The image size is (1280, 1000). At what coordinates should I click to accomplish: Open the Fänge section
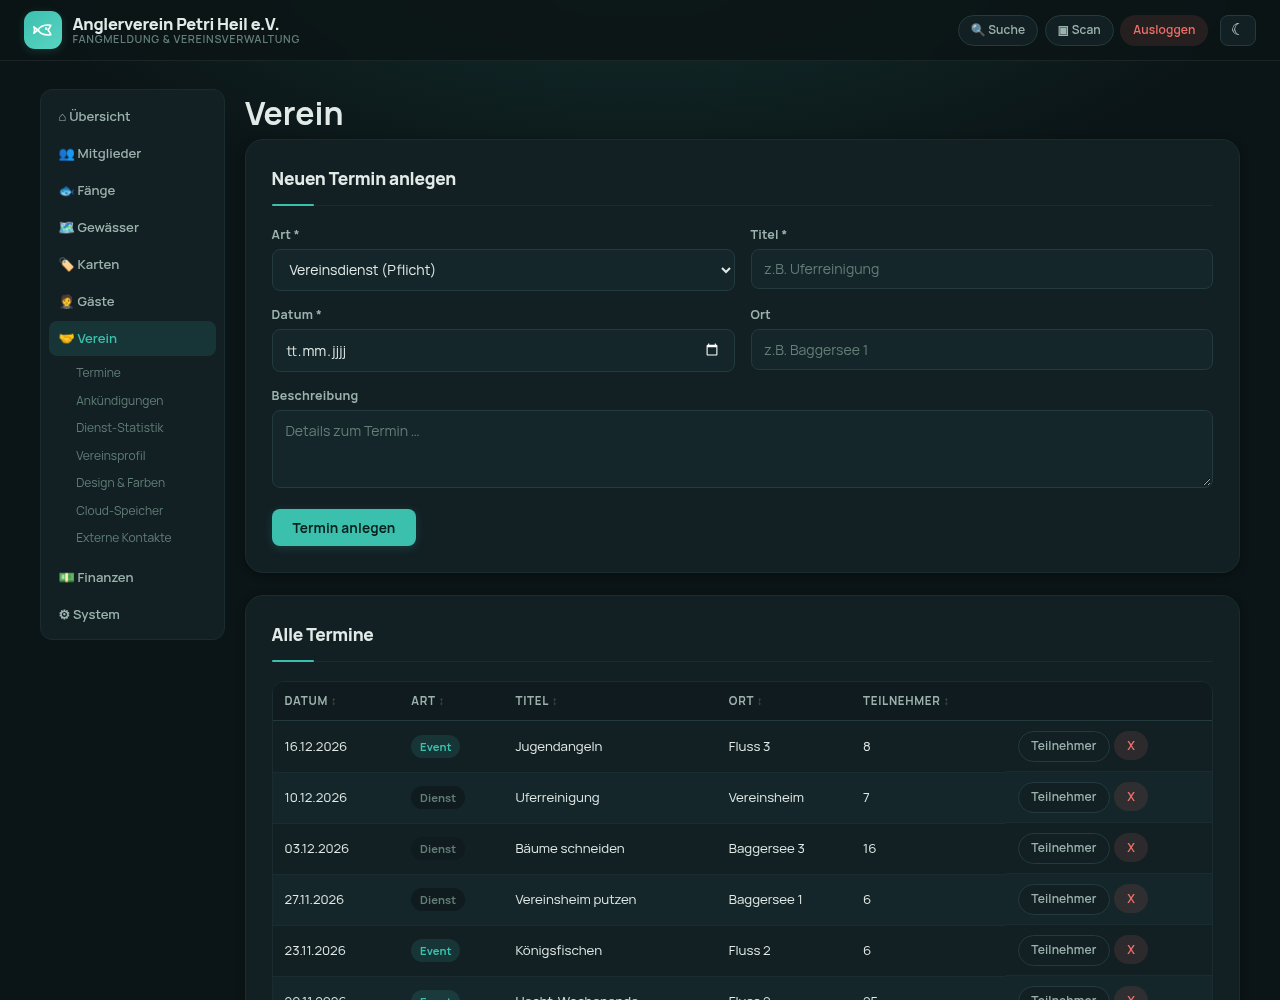click(x=132, y=191)
